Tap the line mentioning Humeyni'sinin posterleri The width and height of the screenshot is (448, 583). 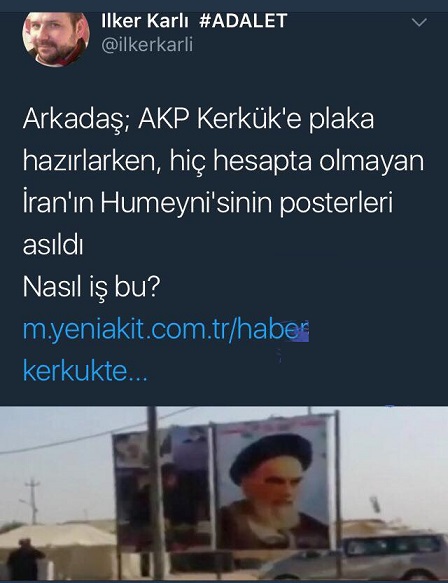click(208, 203)
